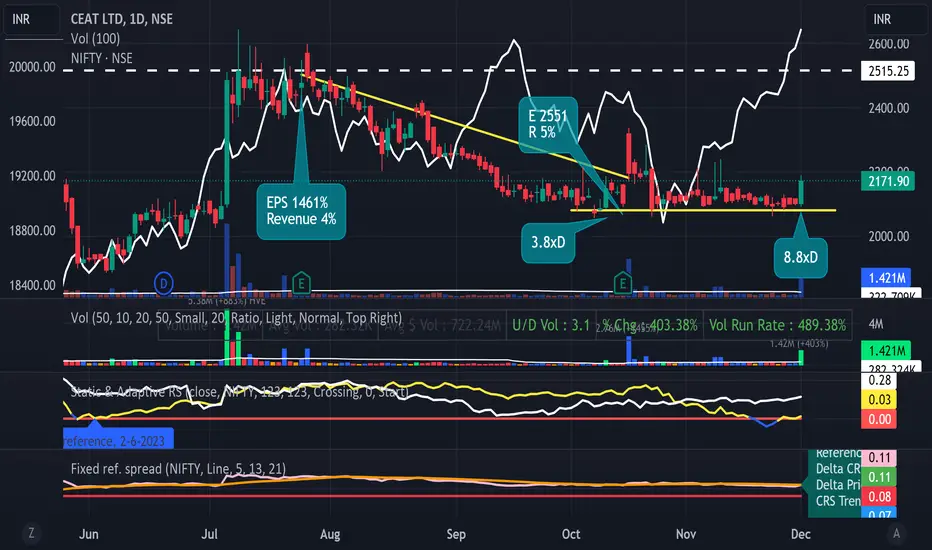932x550 pixels.
Task: Select the Vol (50, 10, 20...) indicator legend
Action: click(x=236, y=318)
